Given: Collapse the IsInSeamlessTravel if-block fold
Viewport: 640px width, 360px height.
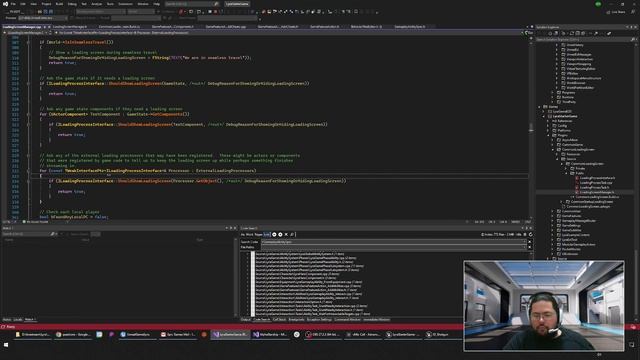Looking at the screenshot, I should click(x=28, y=42).
